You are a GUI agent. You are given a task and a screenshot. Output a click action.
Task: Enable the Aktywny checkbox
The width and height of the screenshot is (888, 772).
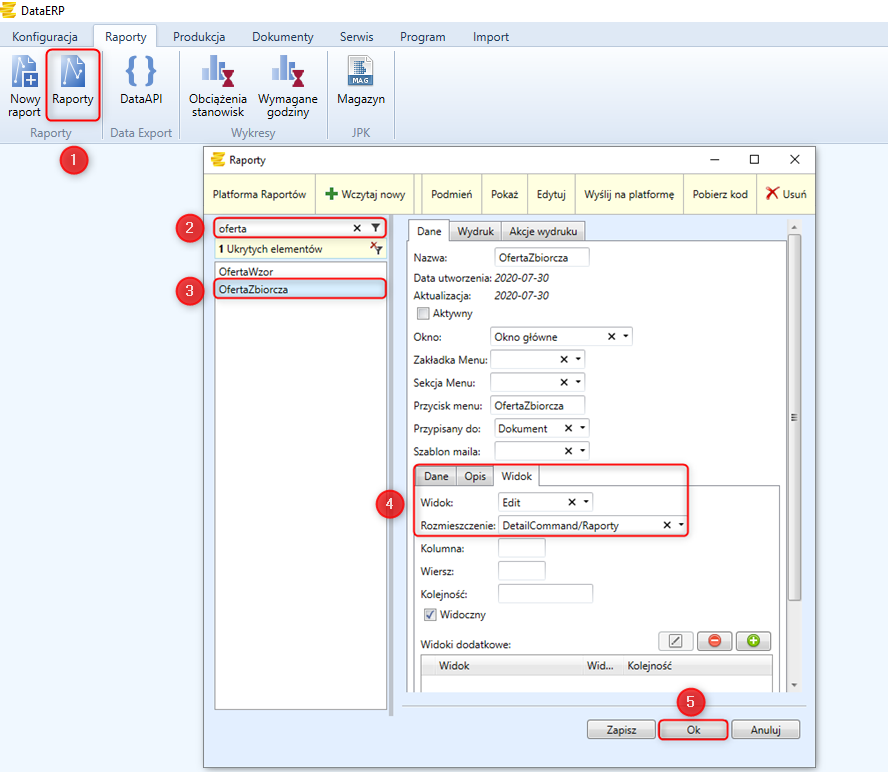[x=423, y=314]
